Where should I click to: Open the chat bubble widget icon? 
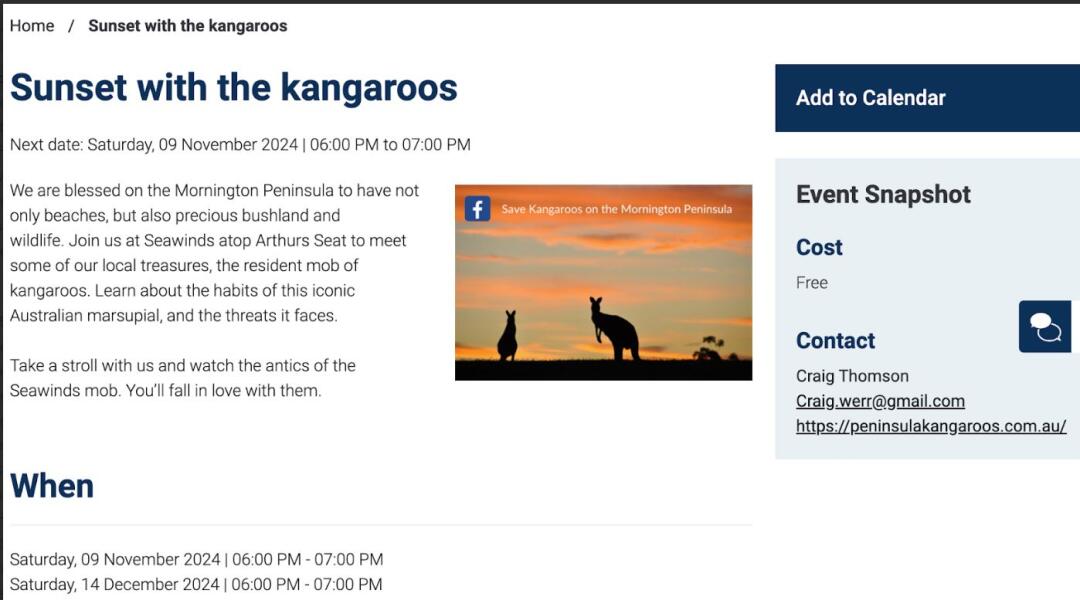pyautogui.click(x=1045, y=327)
